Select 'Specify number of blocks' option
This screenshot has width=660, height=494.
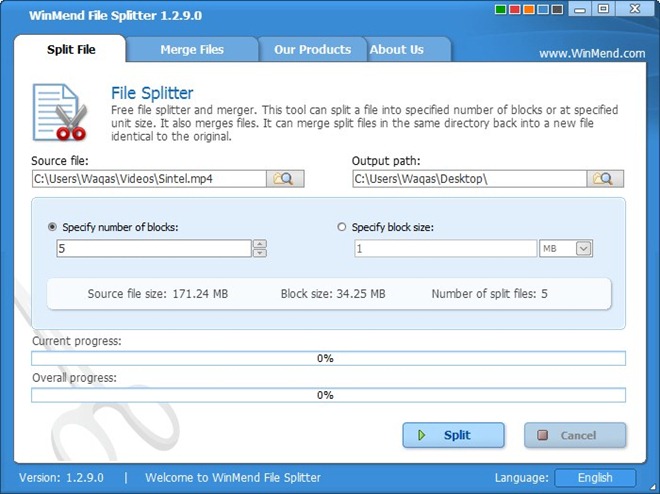point(53,227)
